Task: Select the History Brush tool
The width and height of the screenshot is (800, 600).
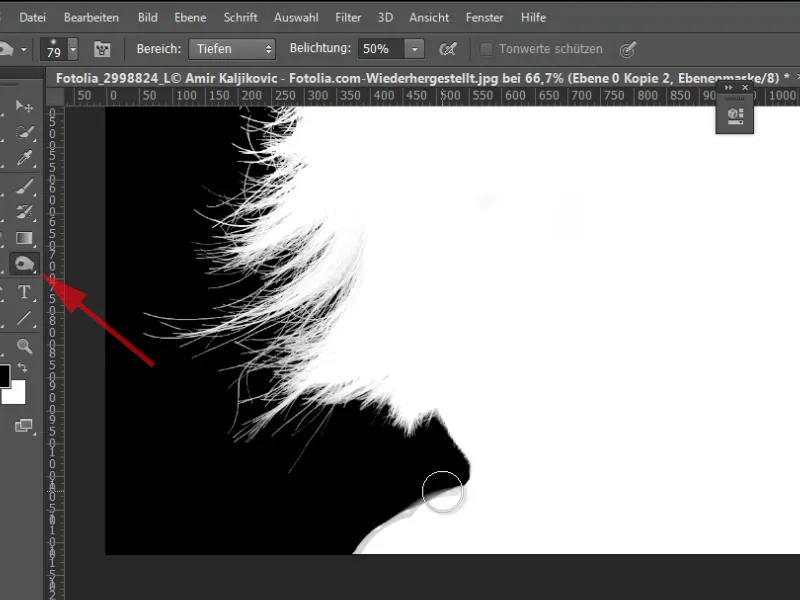Action: tap(25, 212)
